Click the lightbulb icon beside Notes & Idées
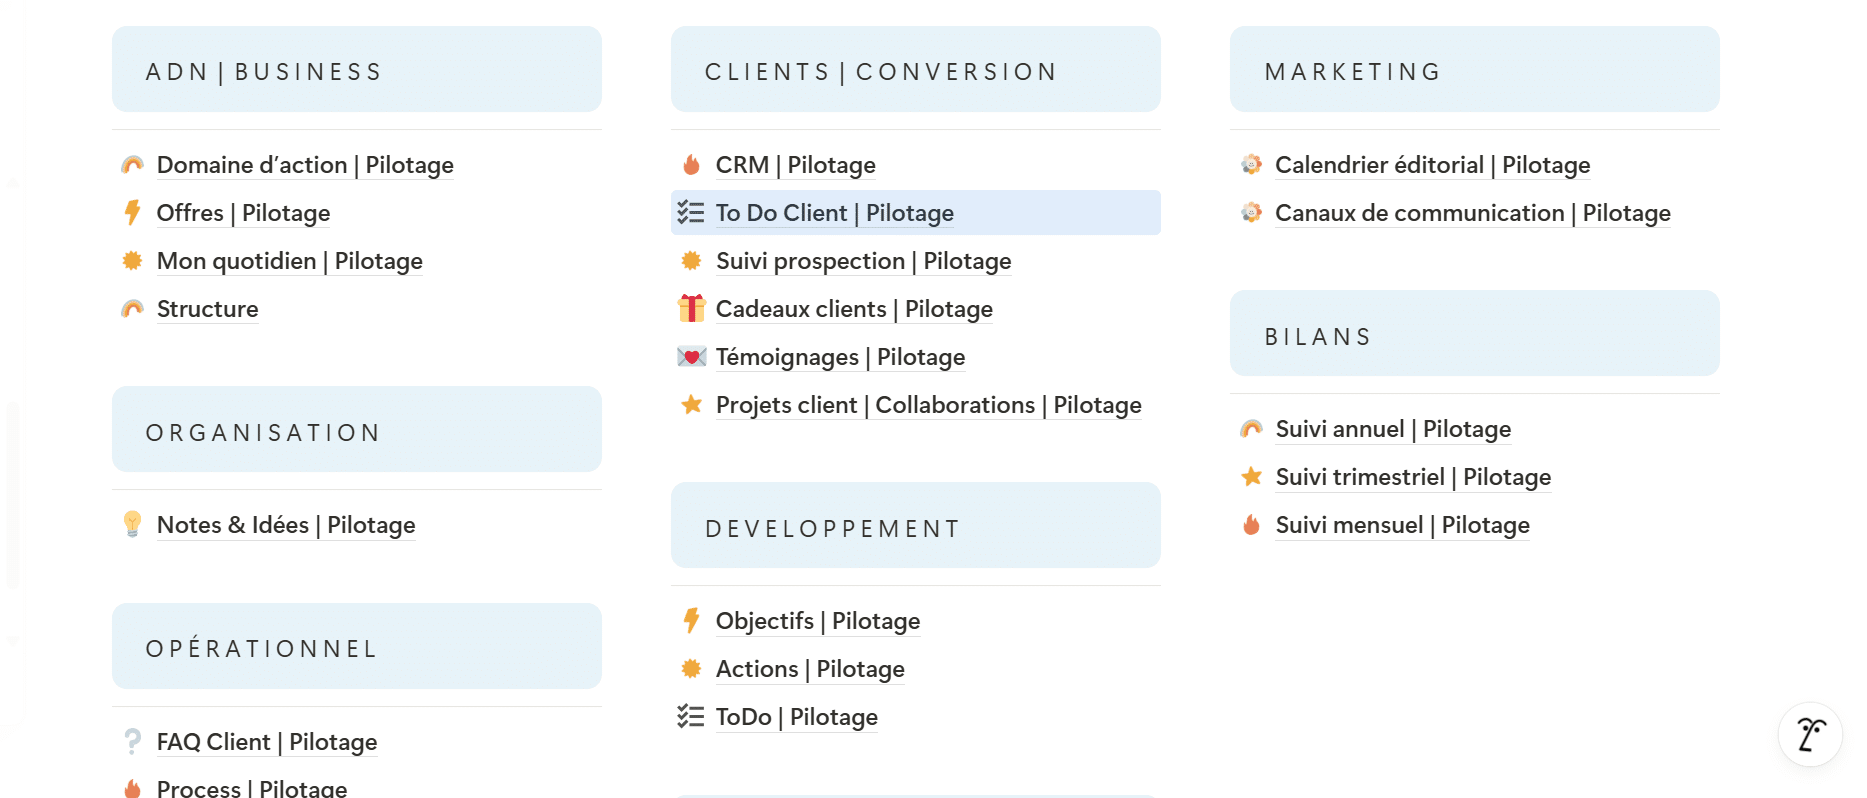Screen dimensions: 1867x798 click(x=132, y=524)
